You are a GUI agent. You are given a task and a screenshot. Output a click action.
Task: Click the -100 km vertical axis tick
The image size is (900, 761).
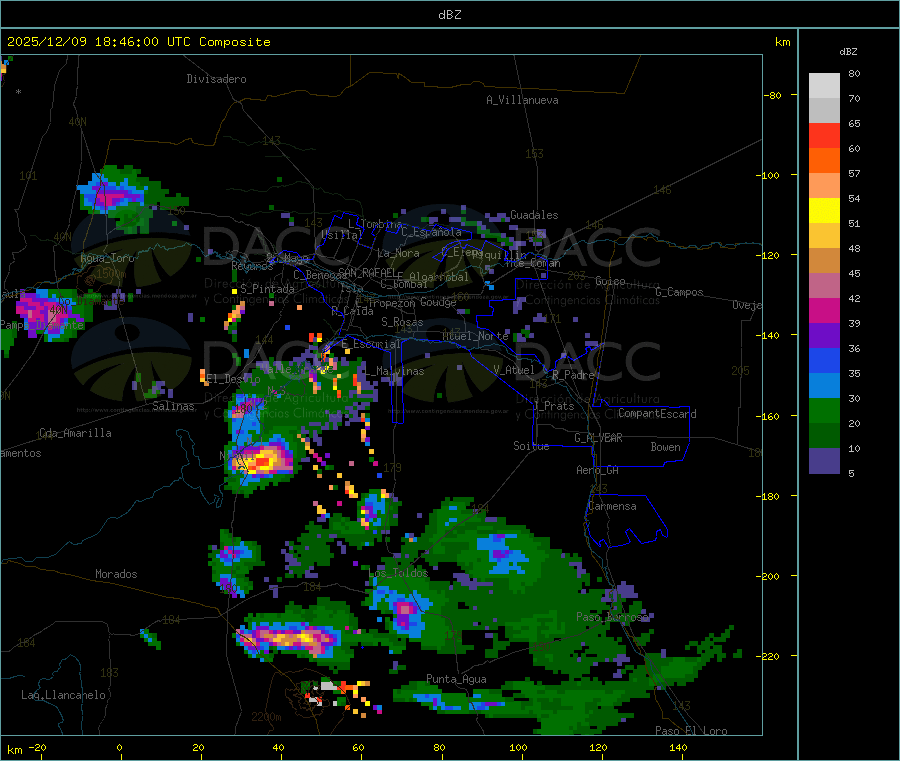click(x=768, y=175)
